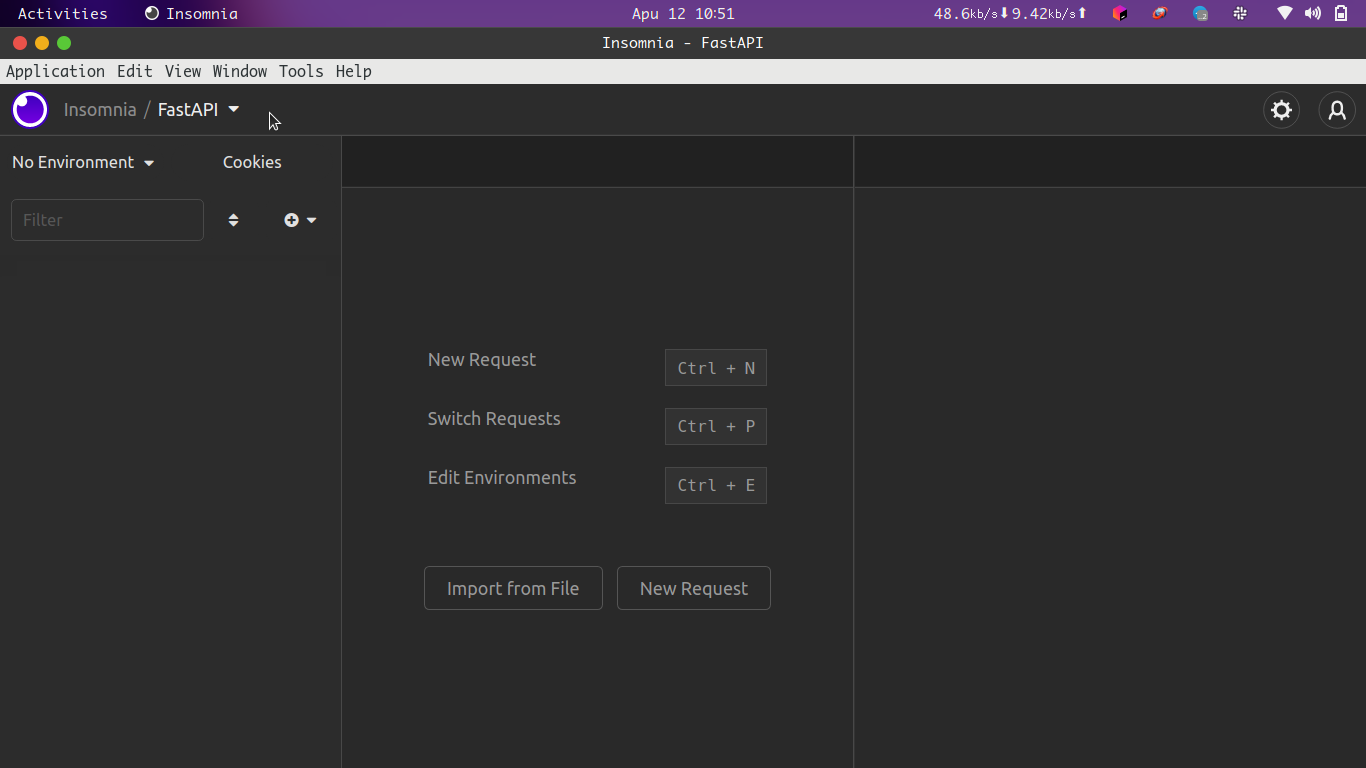Open the No Environment dropdown
Viewport: 1366px width, 768px height.
(x=83, y=162)
